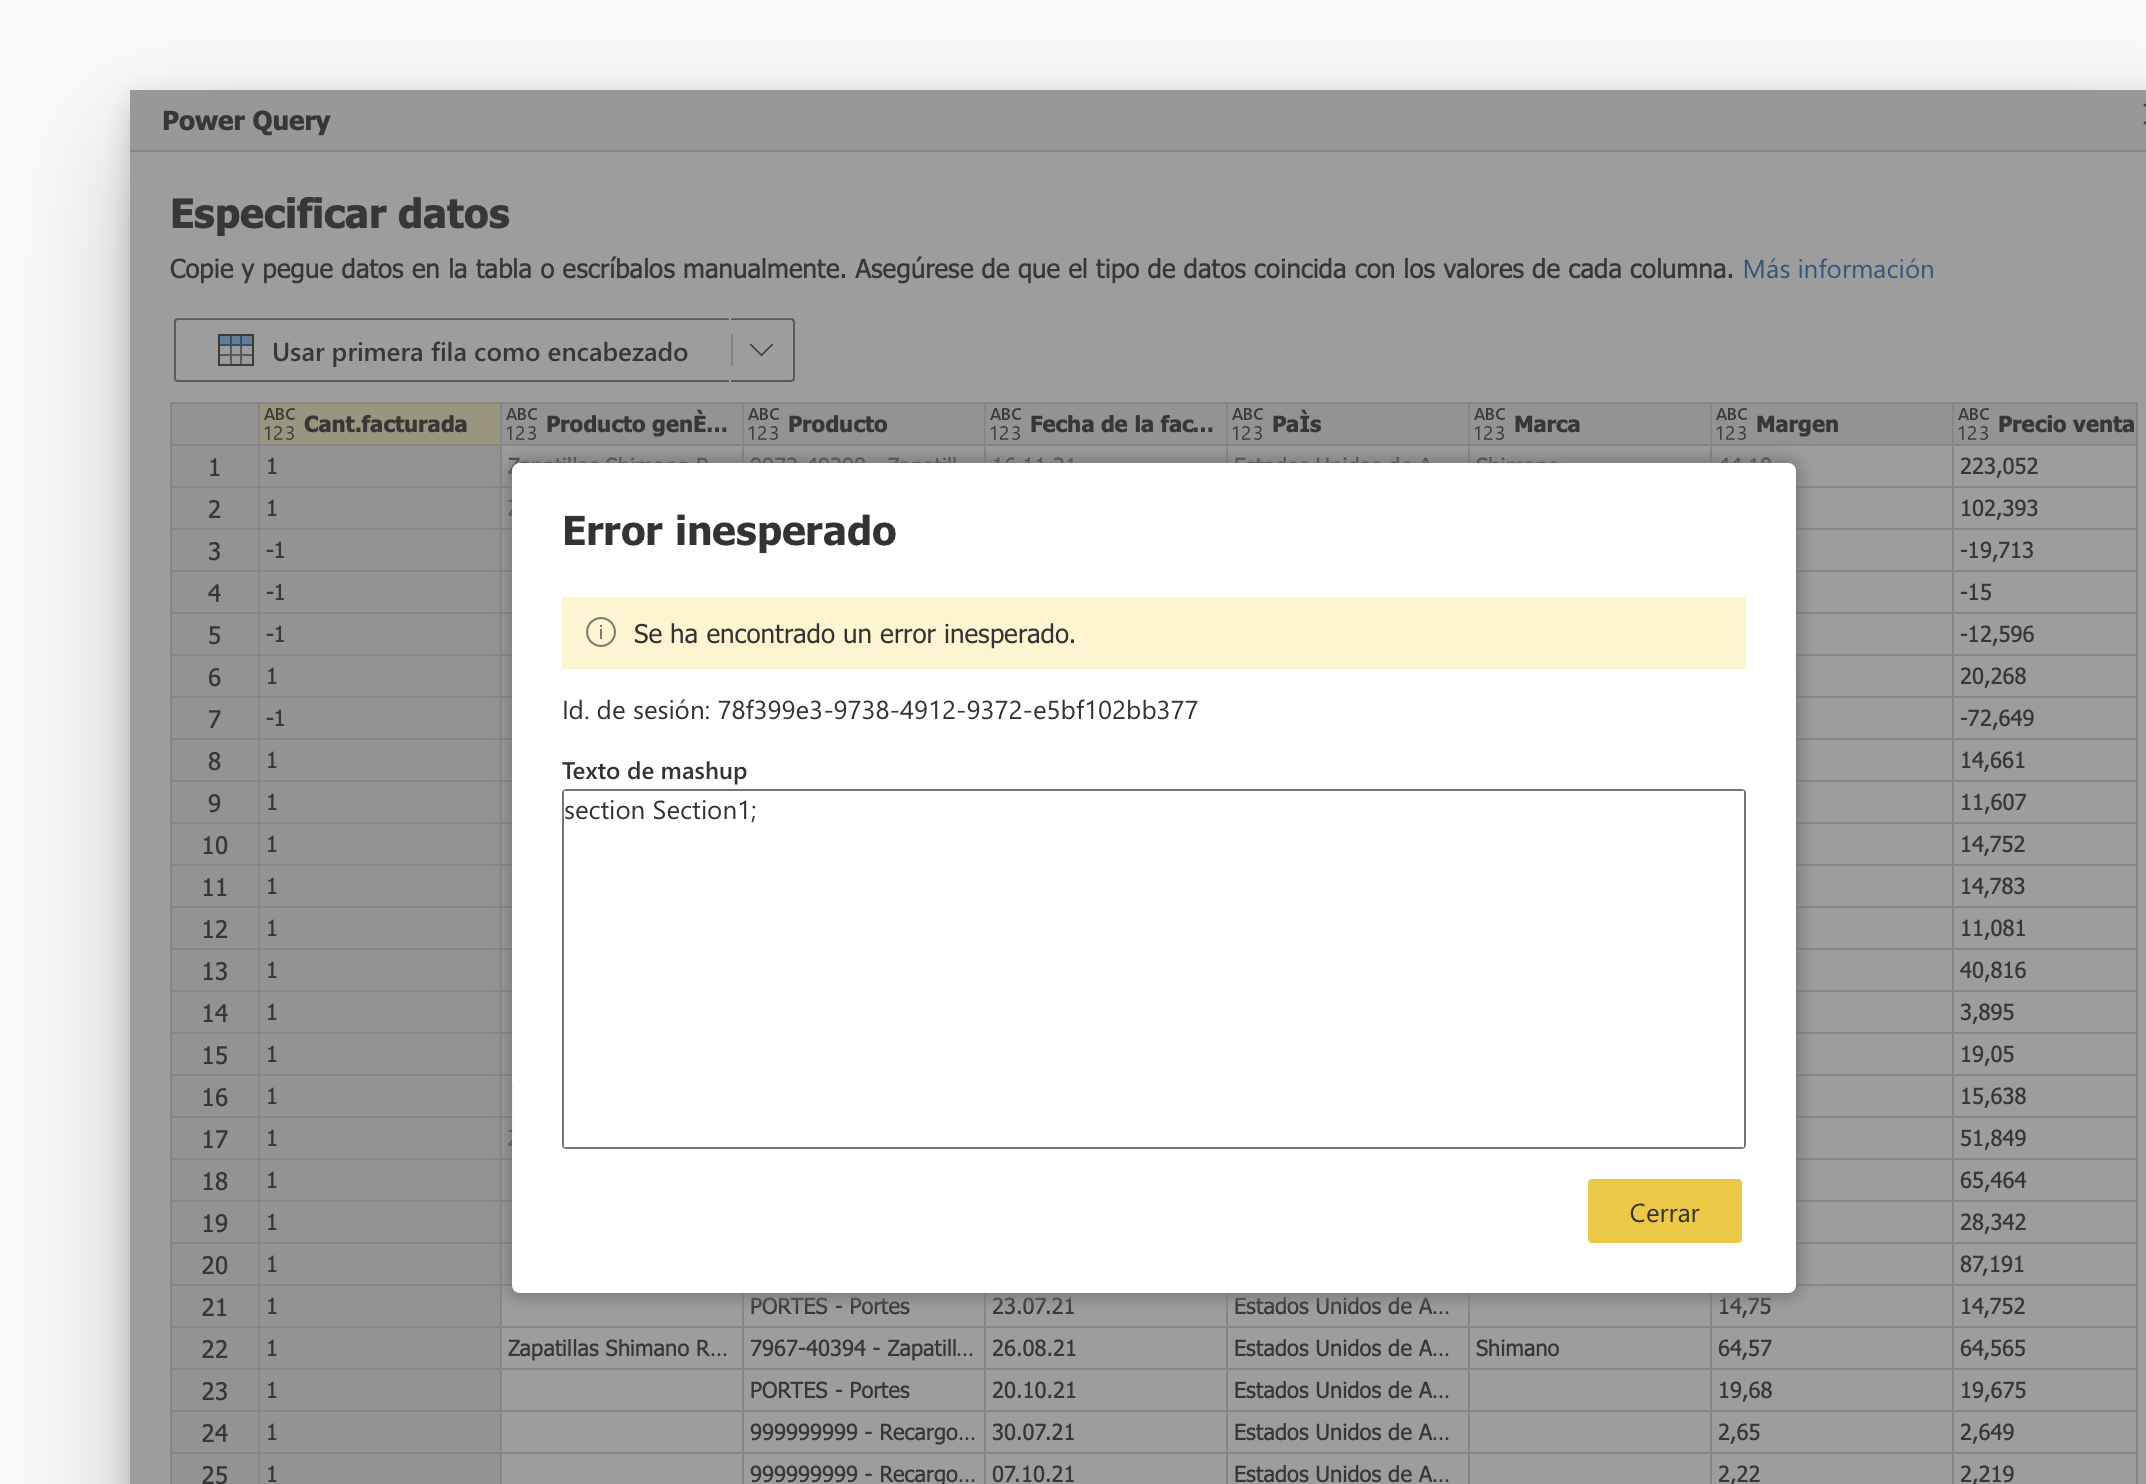This screenshot has height=1484, width=2146.
Task: Click the 223,052 price cell
Action: [x=2045, y=466]
